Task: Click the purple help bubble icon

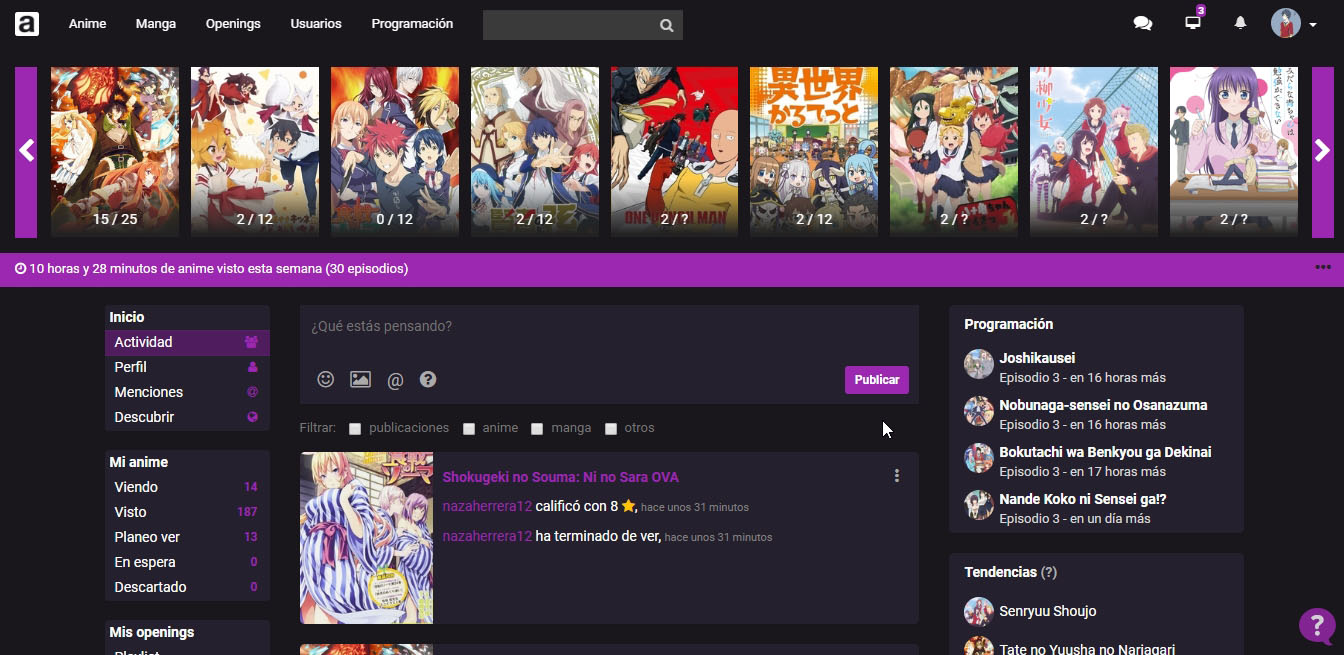Action: pyautogui.click(x=1317, y=626)
